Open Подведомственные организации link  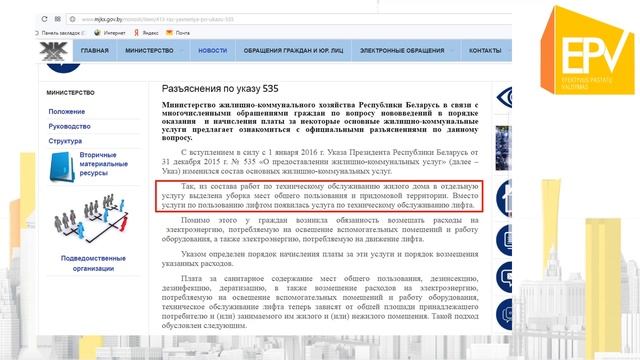click(x=93, y=263)
